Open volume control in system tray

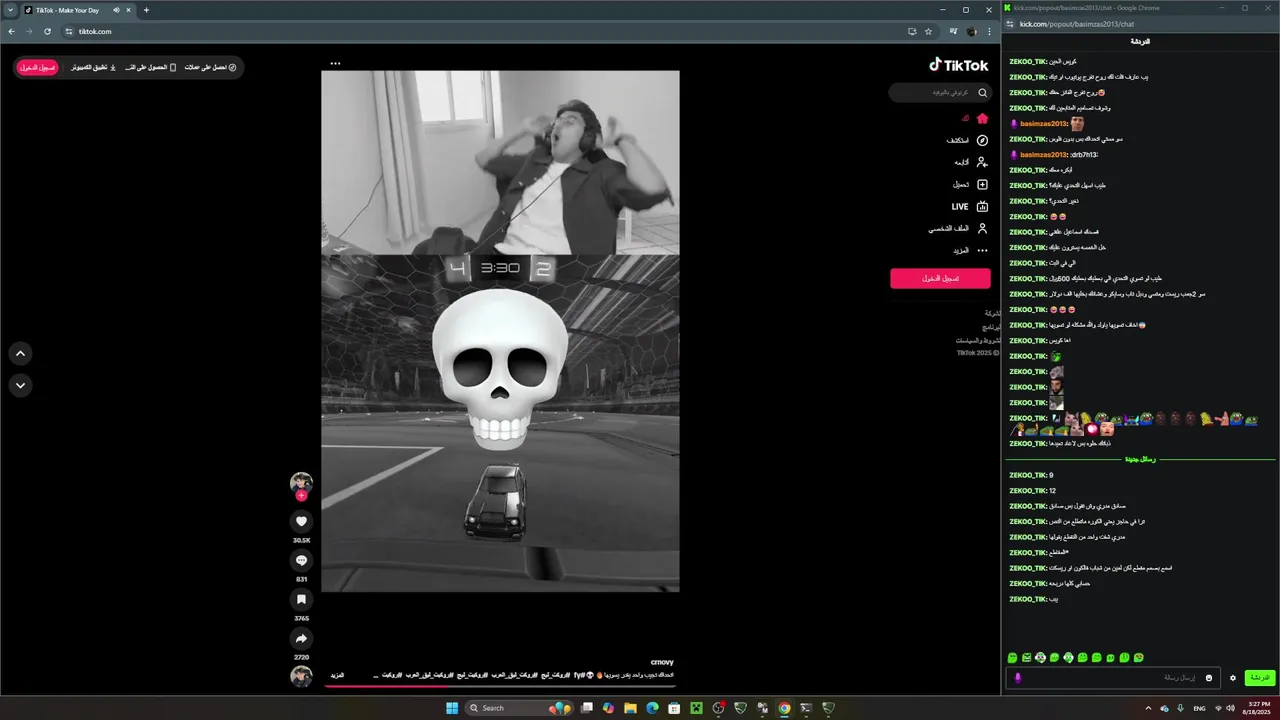(x=1230, y=708)
